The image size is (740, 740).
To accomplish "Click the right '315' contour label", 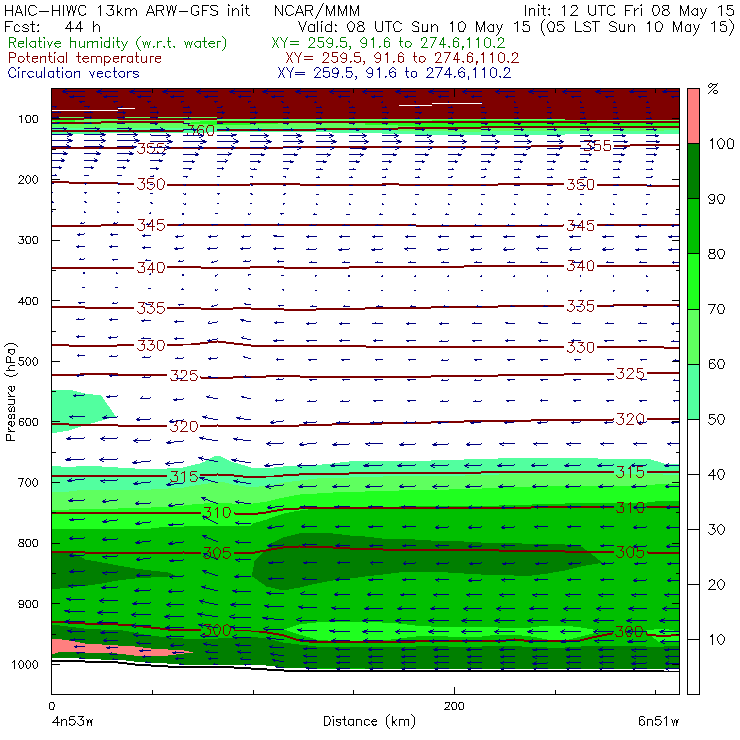I will 630,472.
